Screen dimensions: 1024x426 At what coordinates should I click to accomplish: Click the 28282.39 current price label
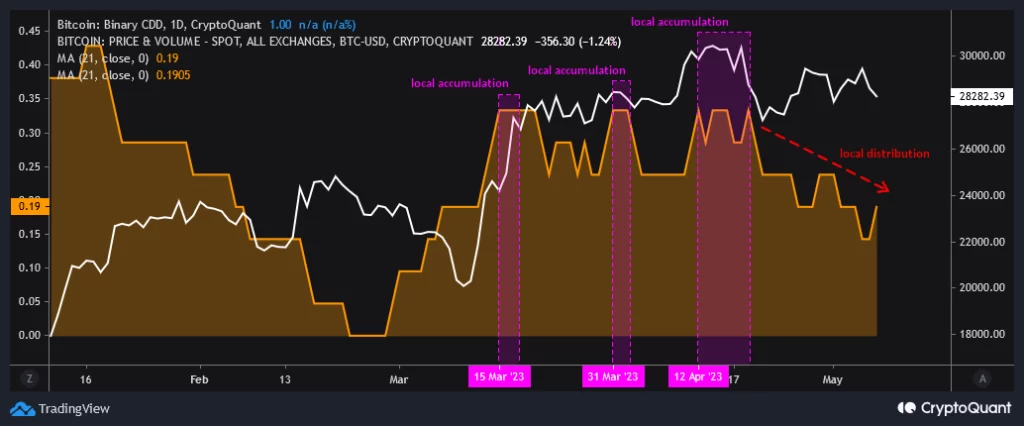point(978,97)
